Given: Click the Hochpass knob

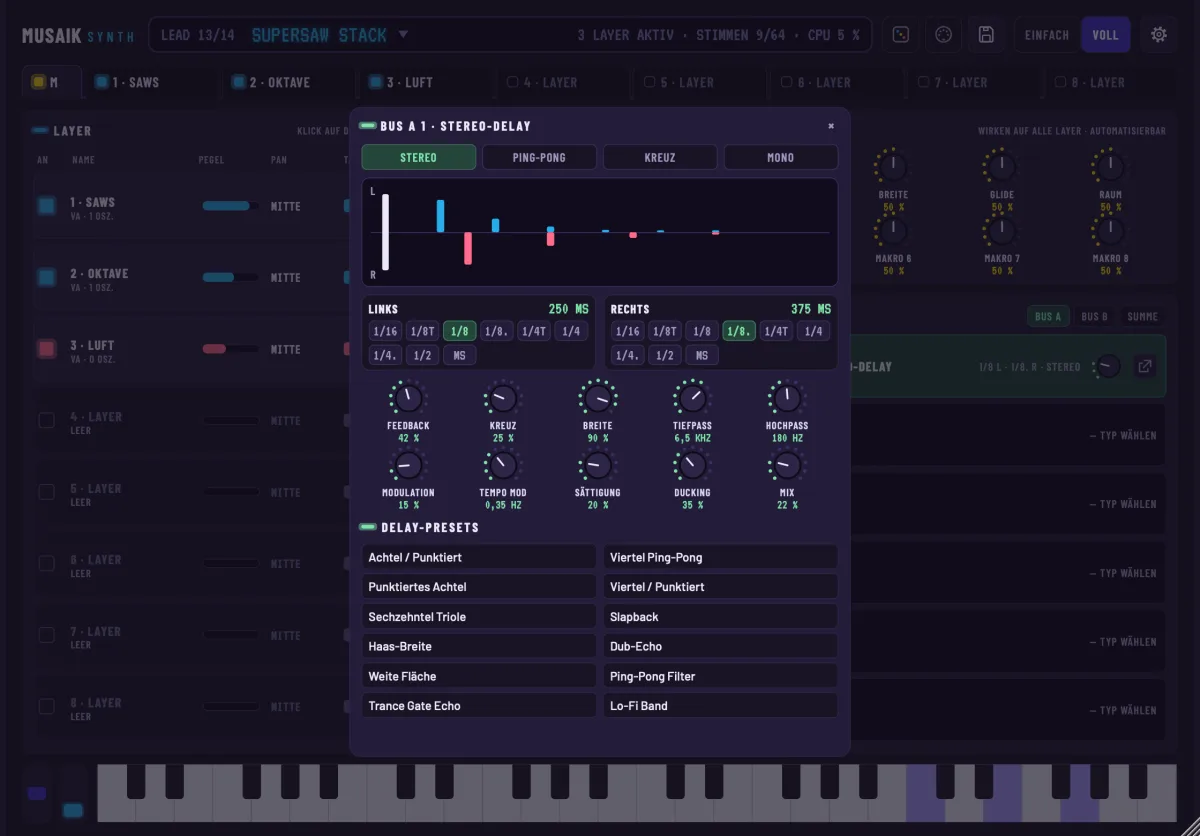Looking at the screenshot, I should point(787,398).
